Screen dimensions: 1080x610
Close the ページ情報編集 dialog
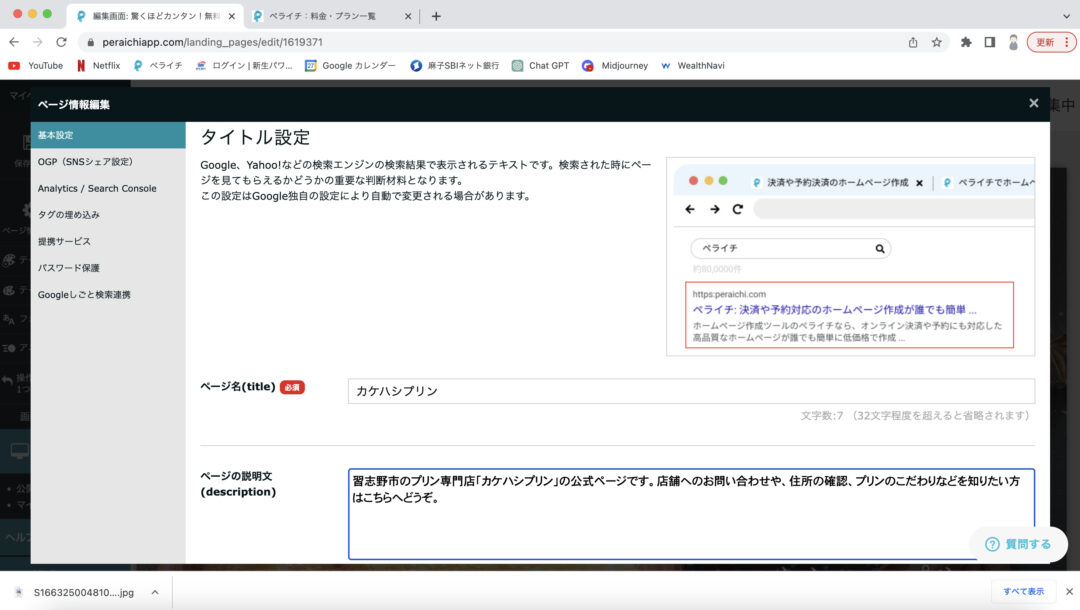1033,103
